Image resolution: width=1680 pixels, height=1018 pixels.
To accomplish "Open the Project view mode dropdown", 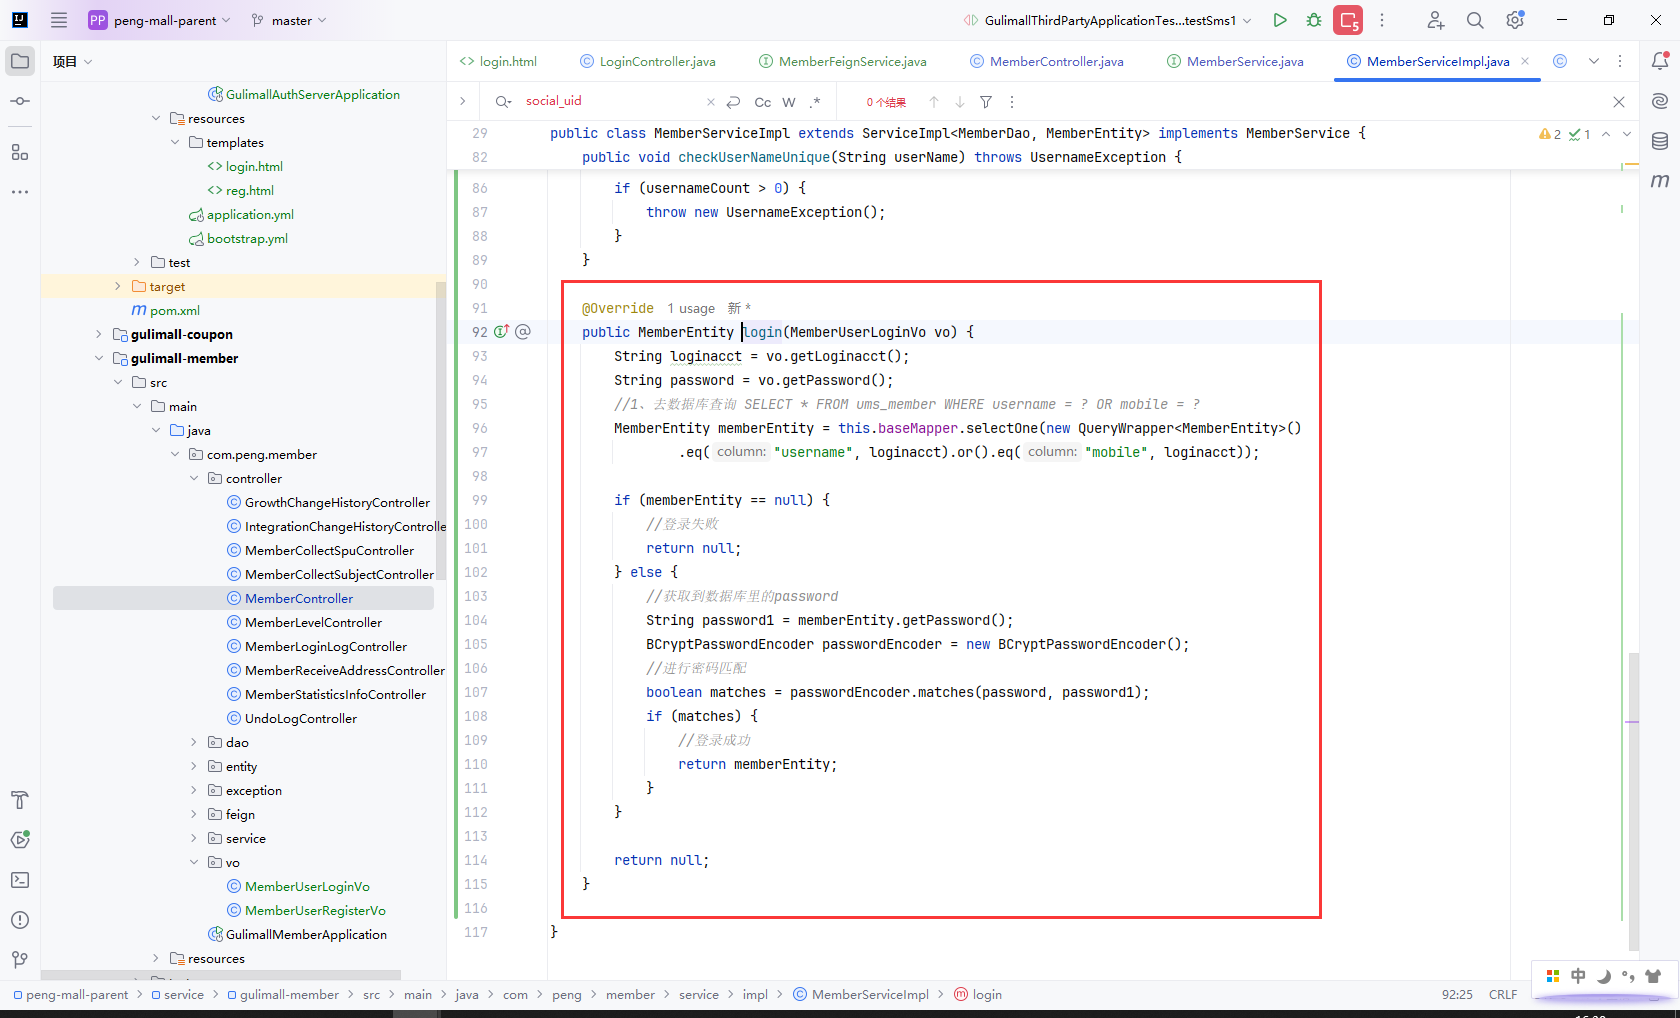I will coord(72,61).
